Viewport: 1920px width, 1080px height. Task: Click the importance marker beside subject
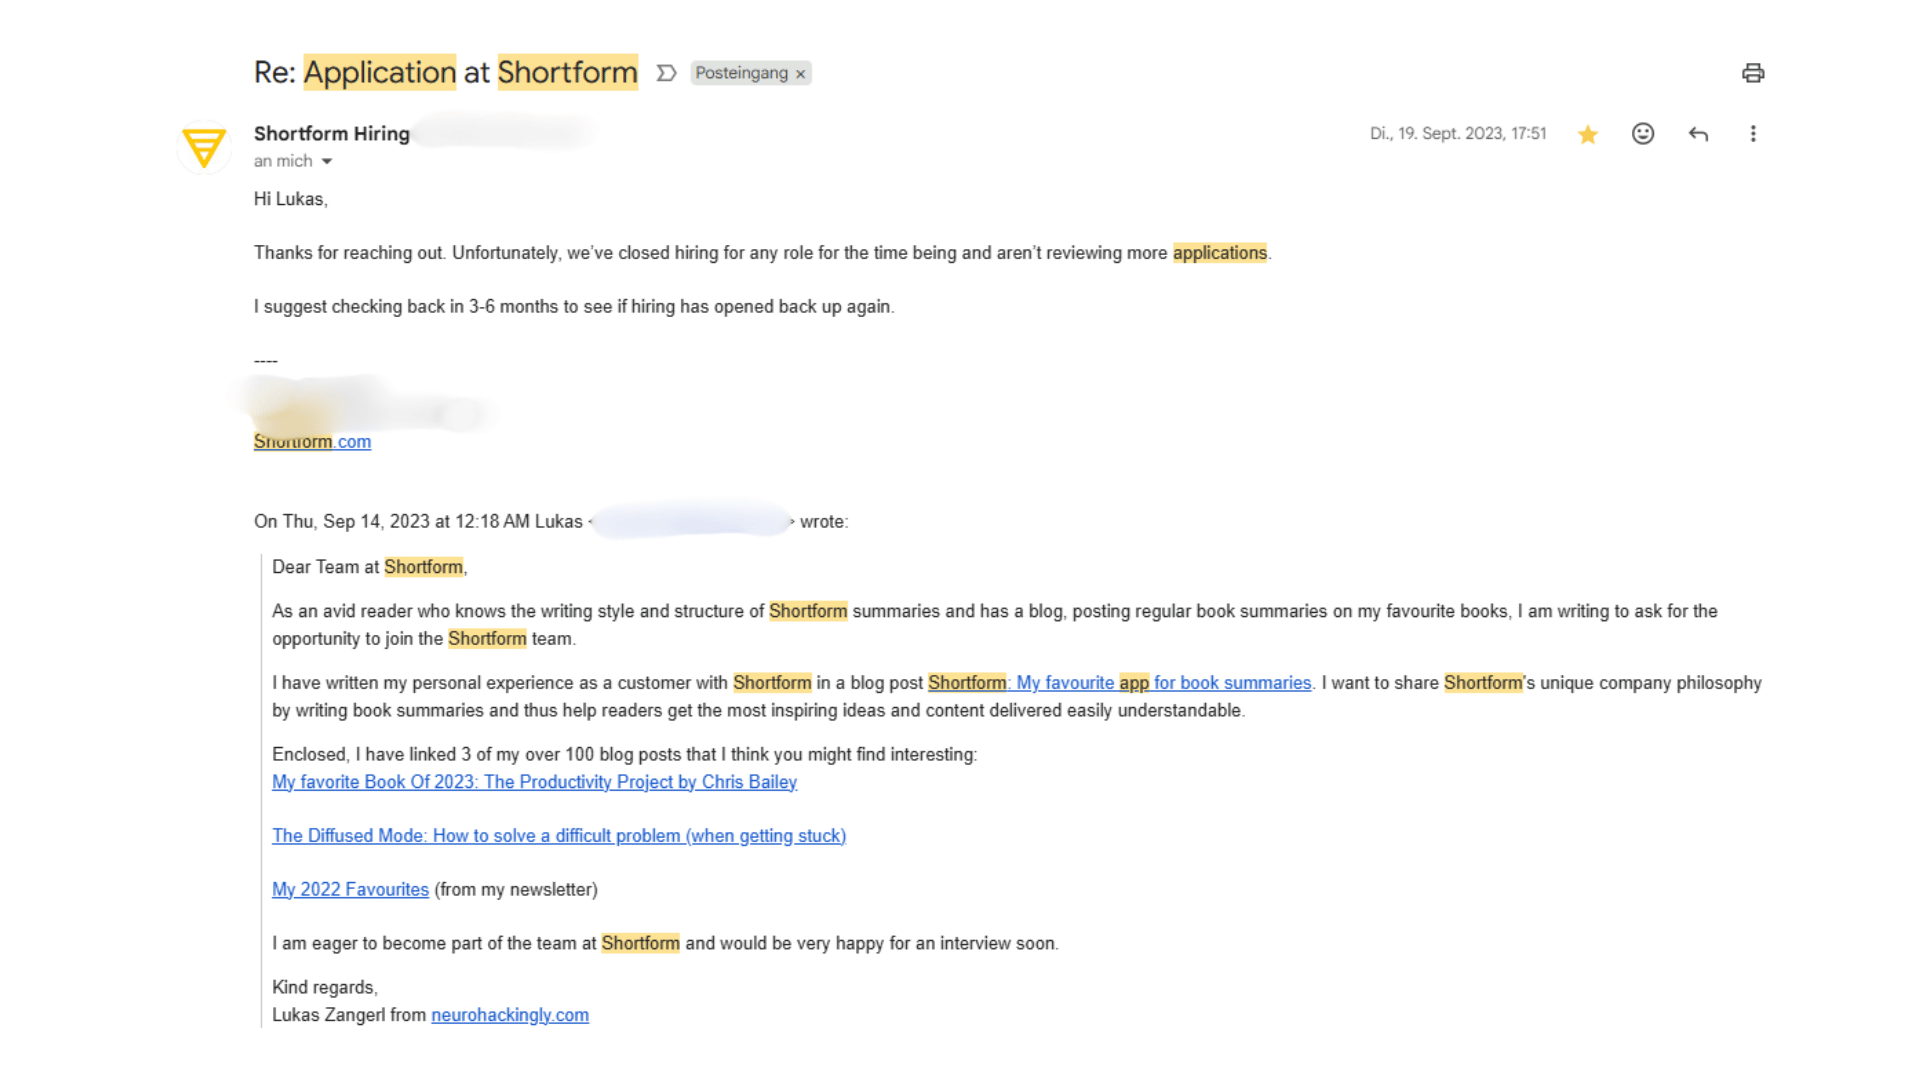coord(667,73)
